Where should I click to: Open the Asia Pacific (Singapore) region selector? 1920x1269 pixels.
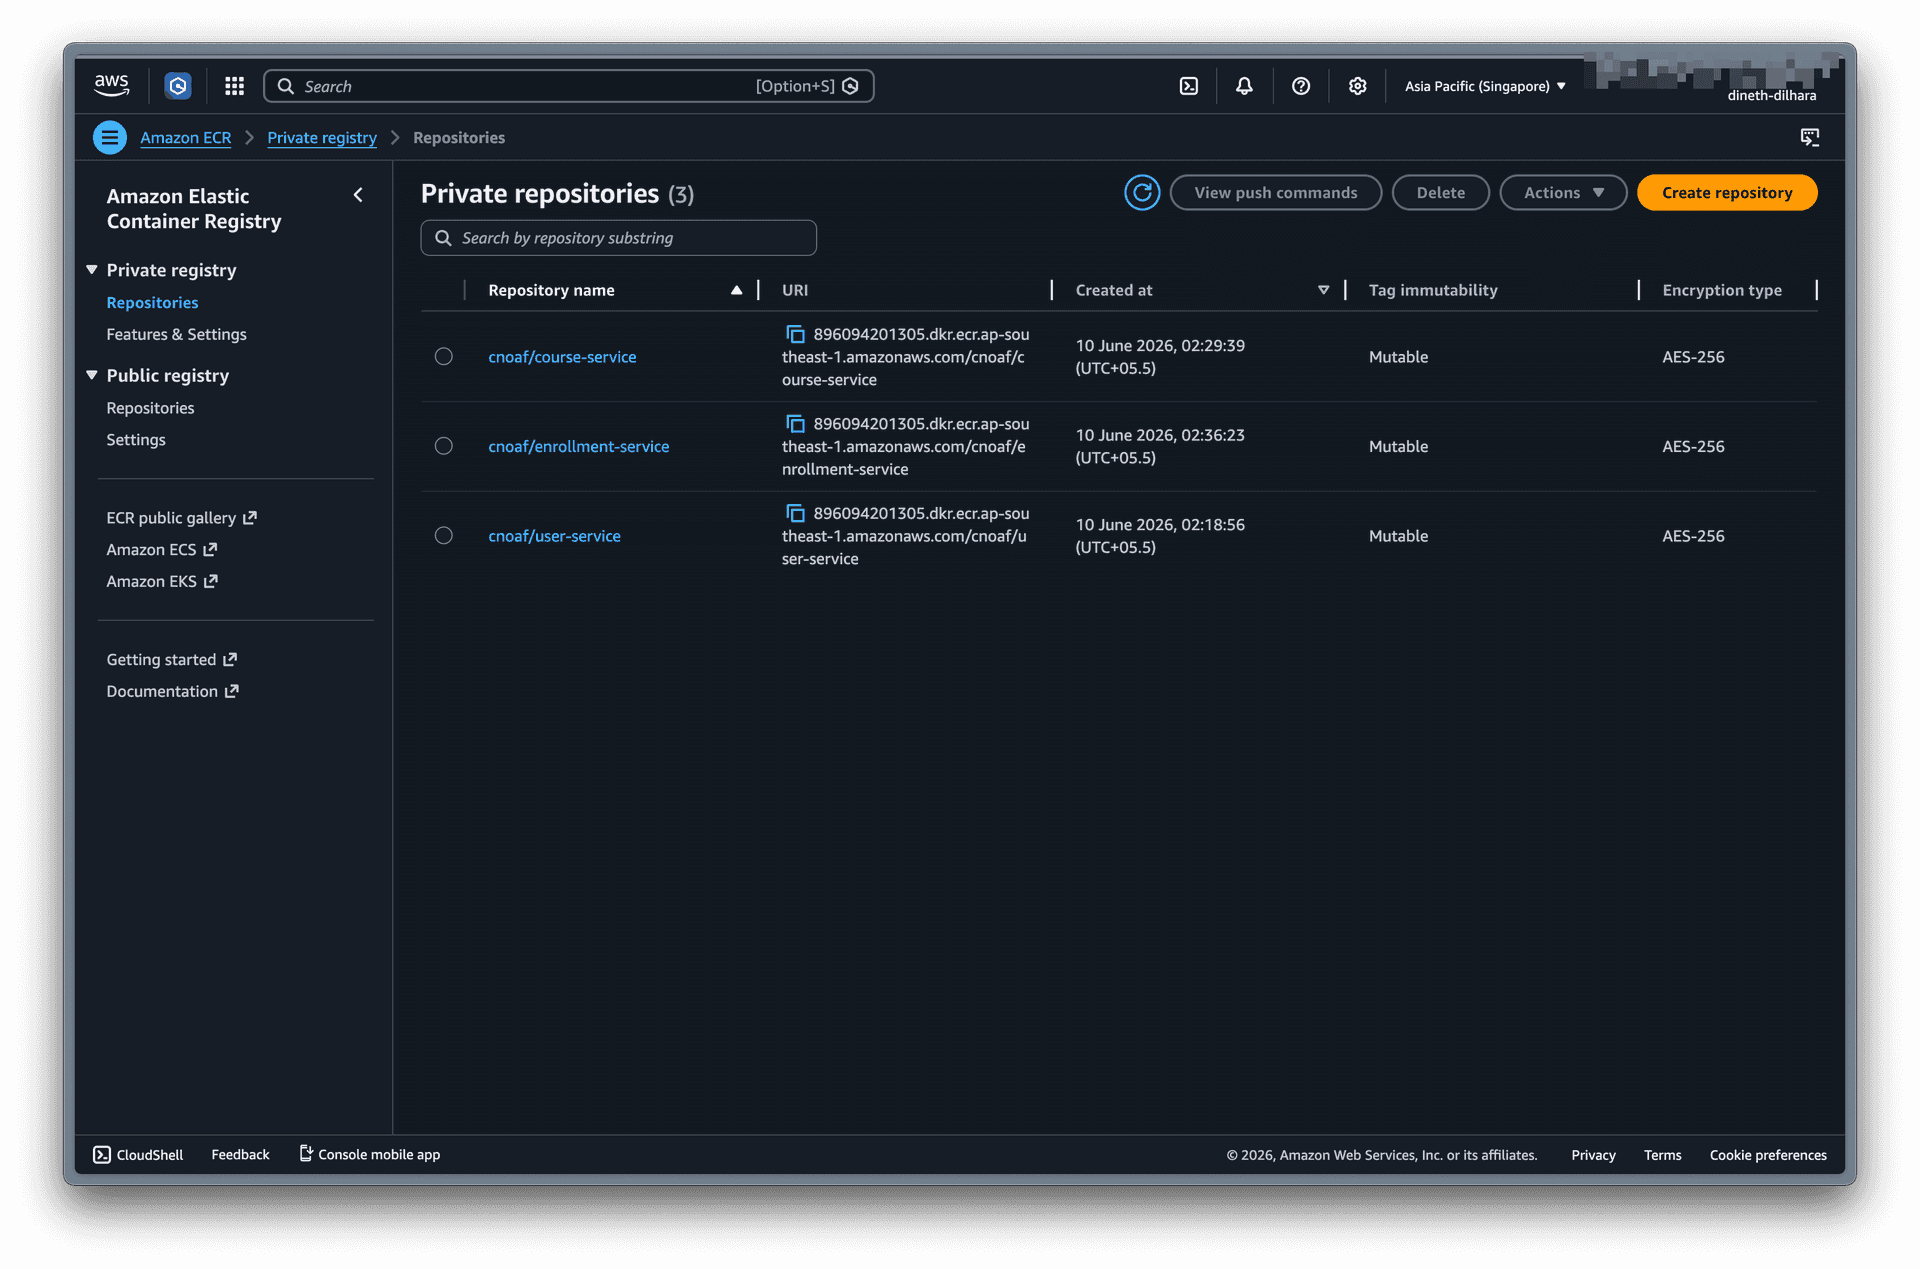click(x=1485, y=86)
